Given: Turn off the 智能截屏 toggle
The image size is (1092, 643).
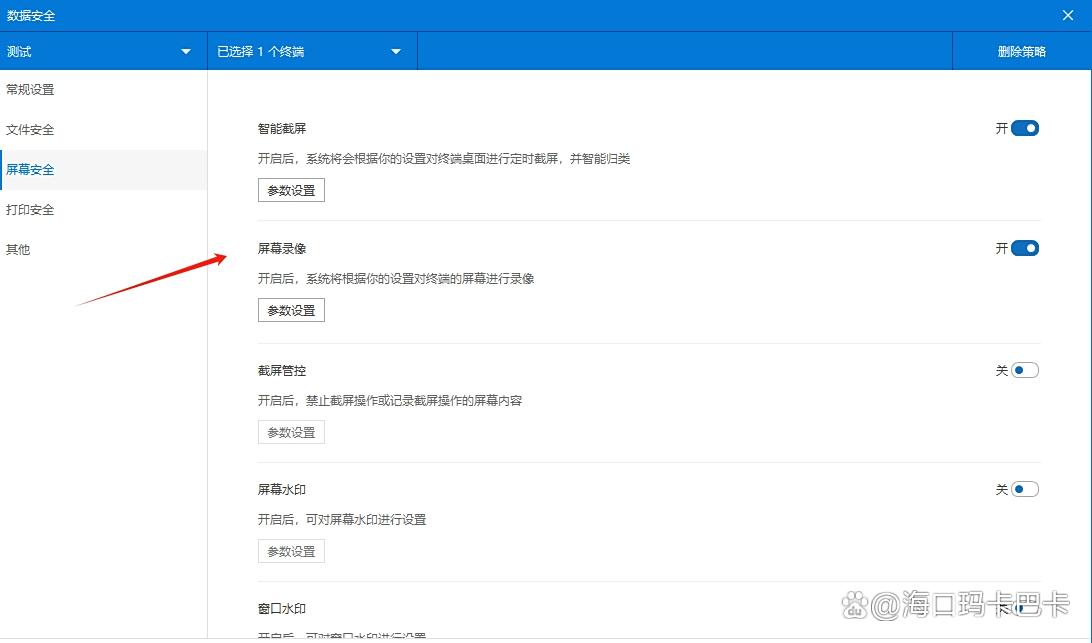Looking at the screenshot, I should click(1025, 128).
